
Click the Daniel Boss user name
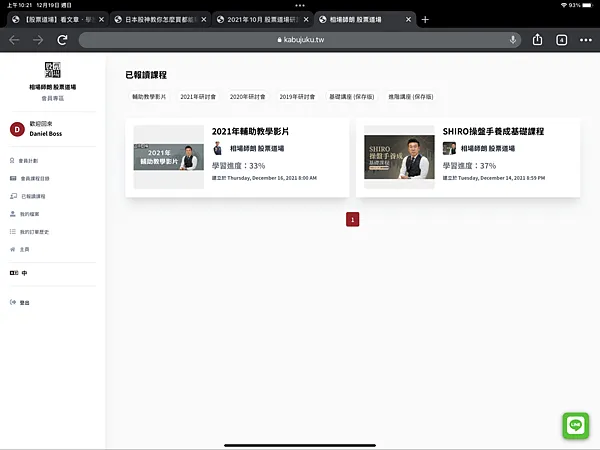click(46, 134)
